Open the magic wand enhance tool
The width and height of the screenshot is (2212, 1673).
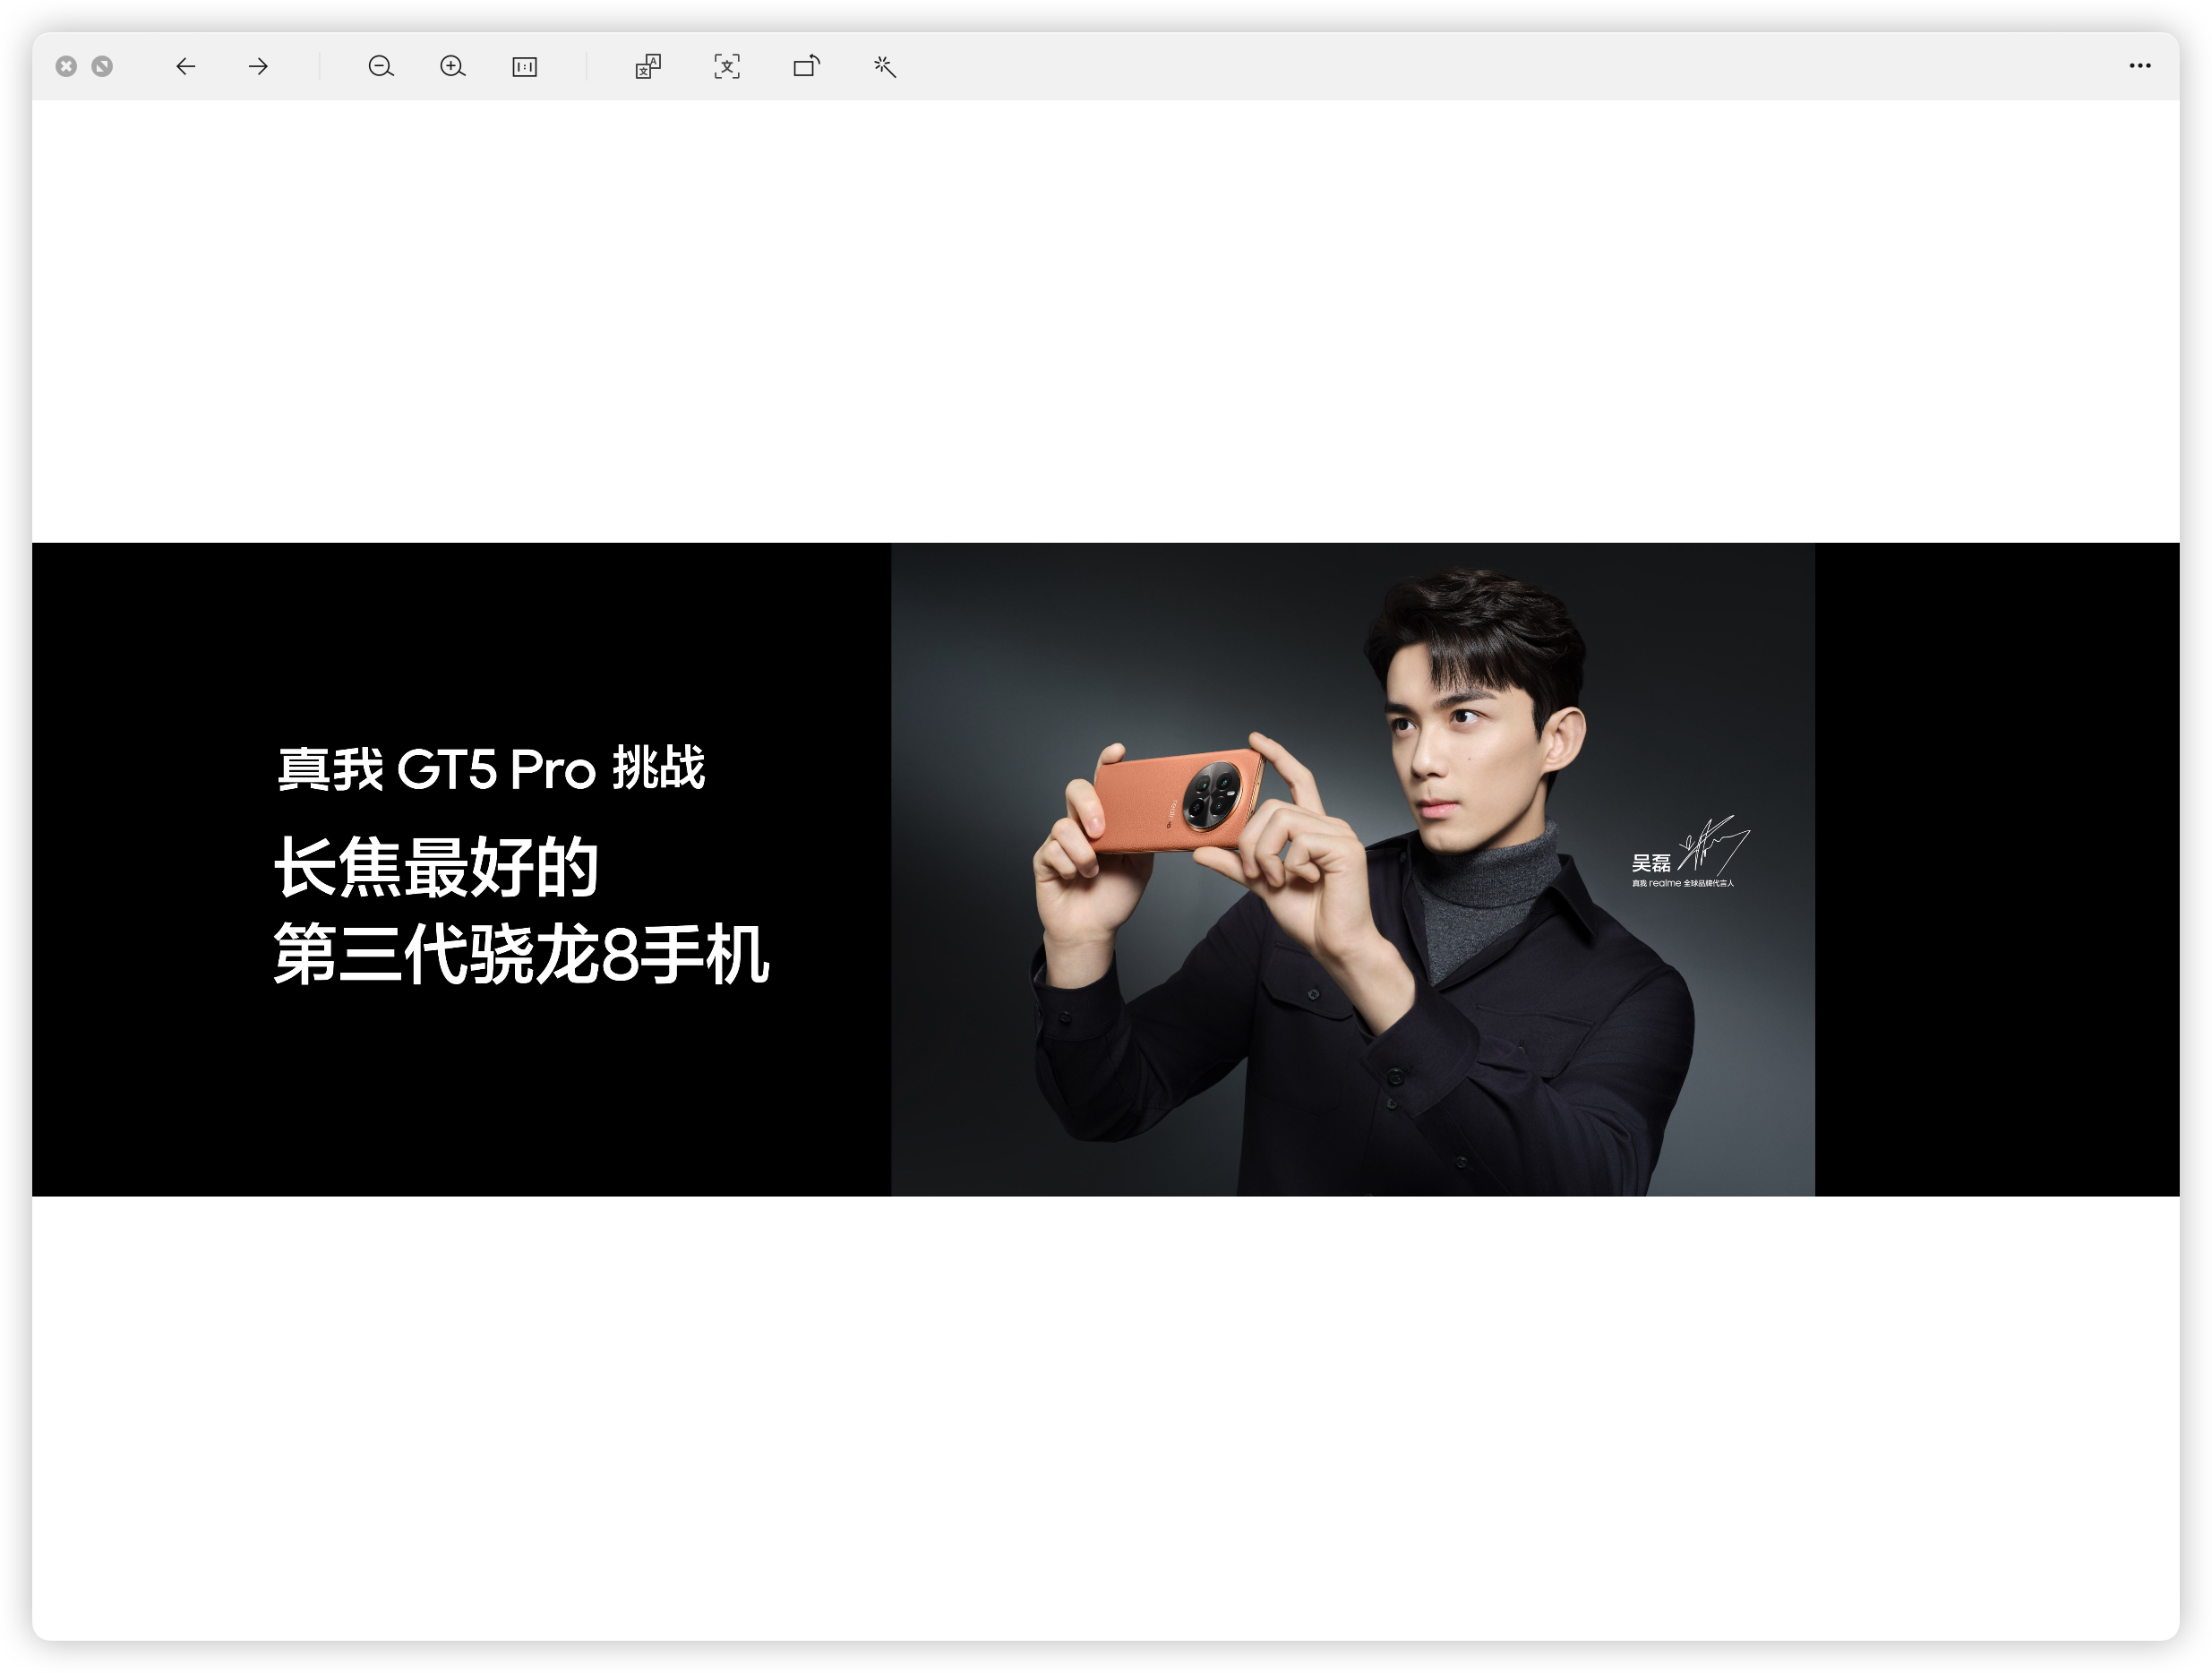[884, 66]
